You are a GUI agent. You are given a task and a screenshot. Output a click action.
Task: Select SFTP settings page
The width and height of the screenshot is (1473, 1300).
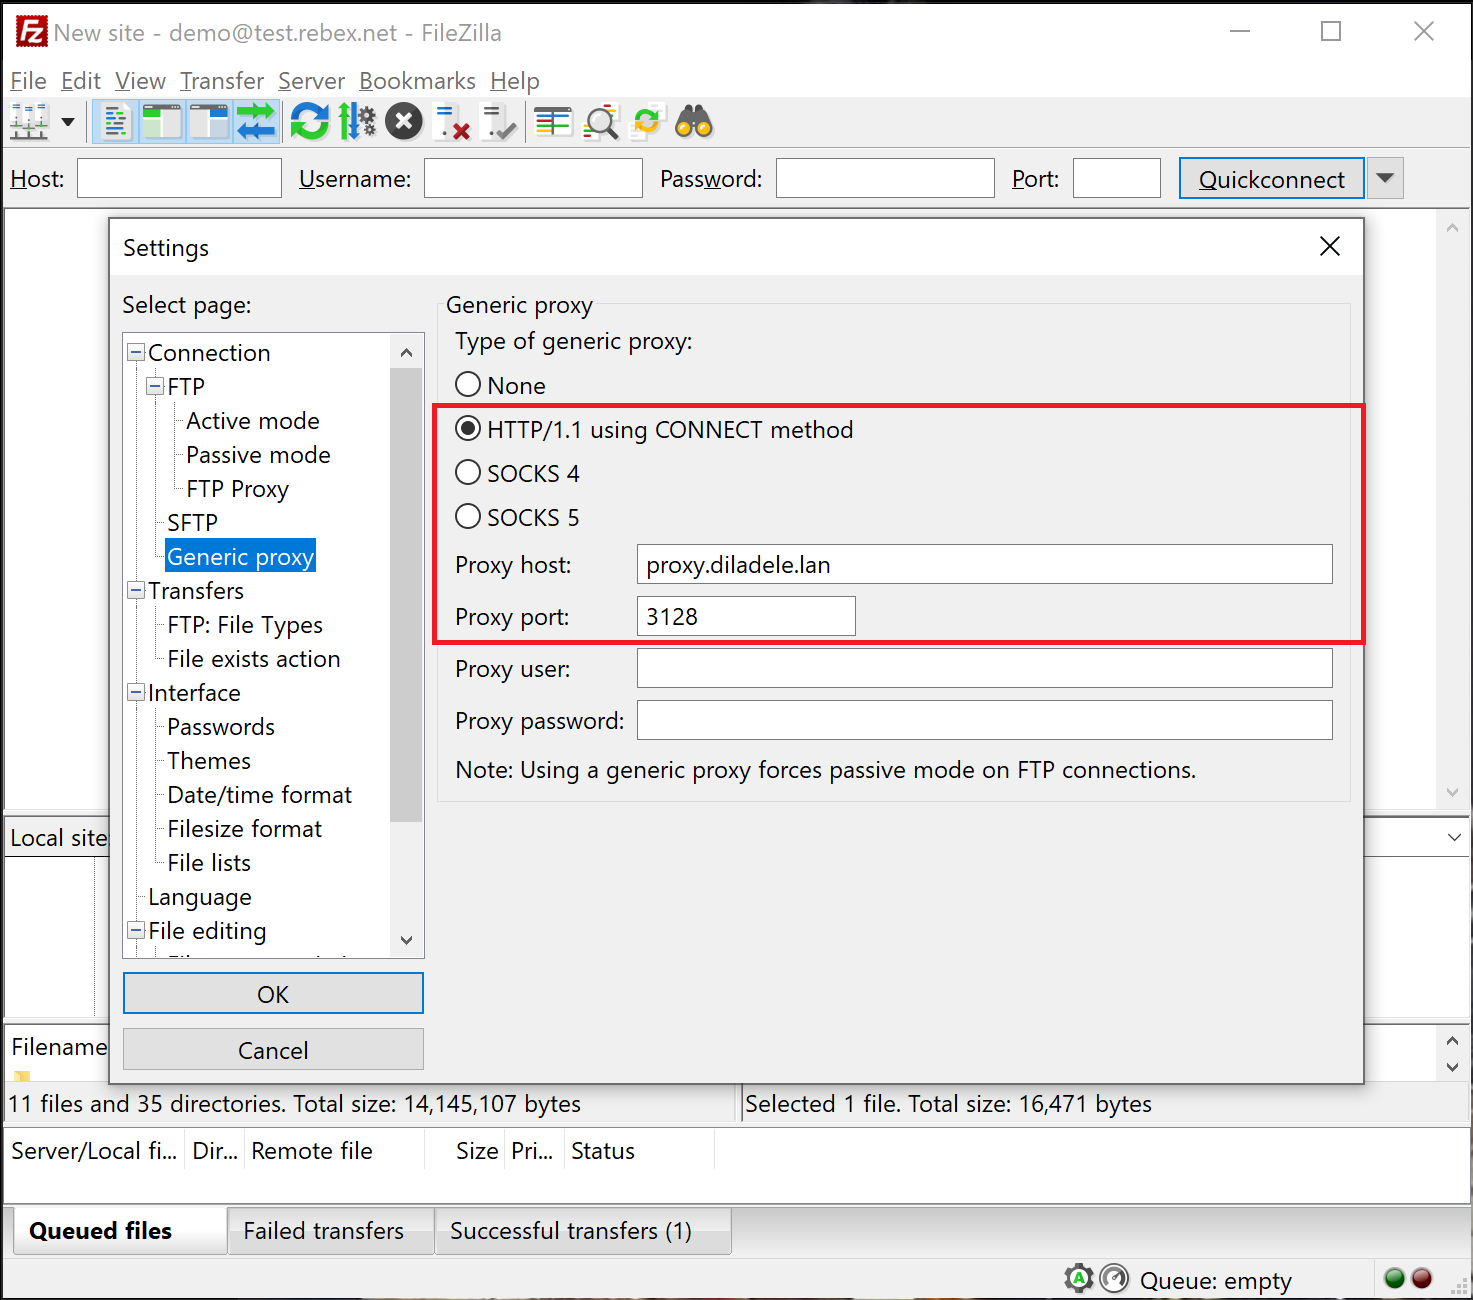(192, 522)
